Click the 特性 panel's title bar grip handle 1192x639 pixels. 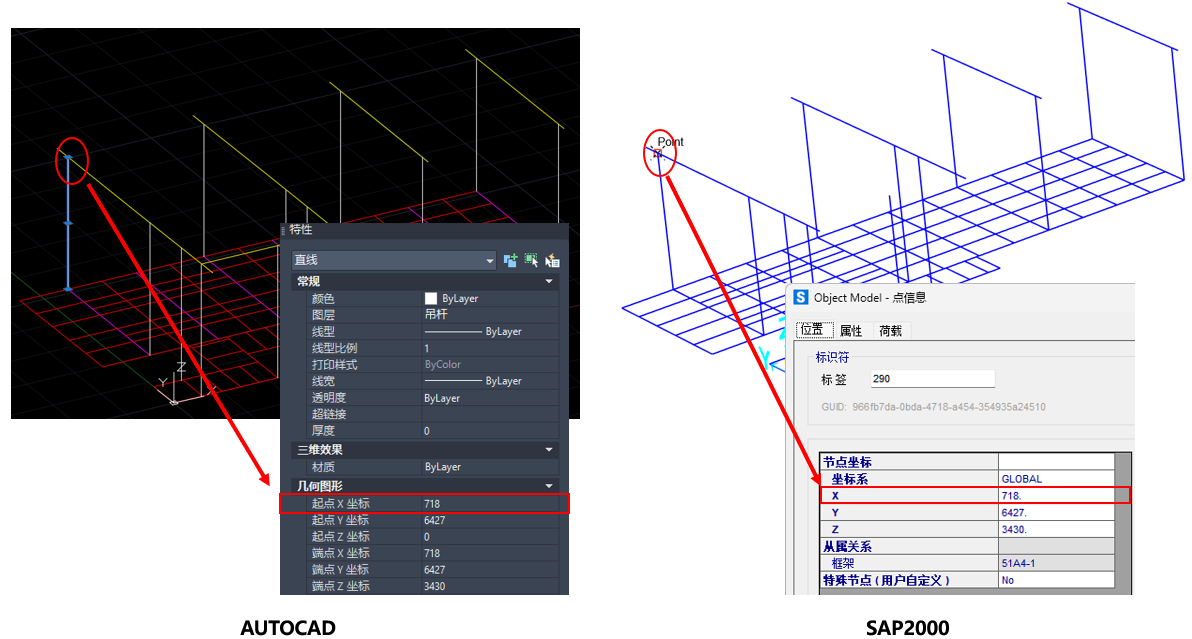tap(283, 230)
